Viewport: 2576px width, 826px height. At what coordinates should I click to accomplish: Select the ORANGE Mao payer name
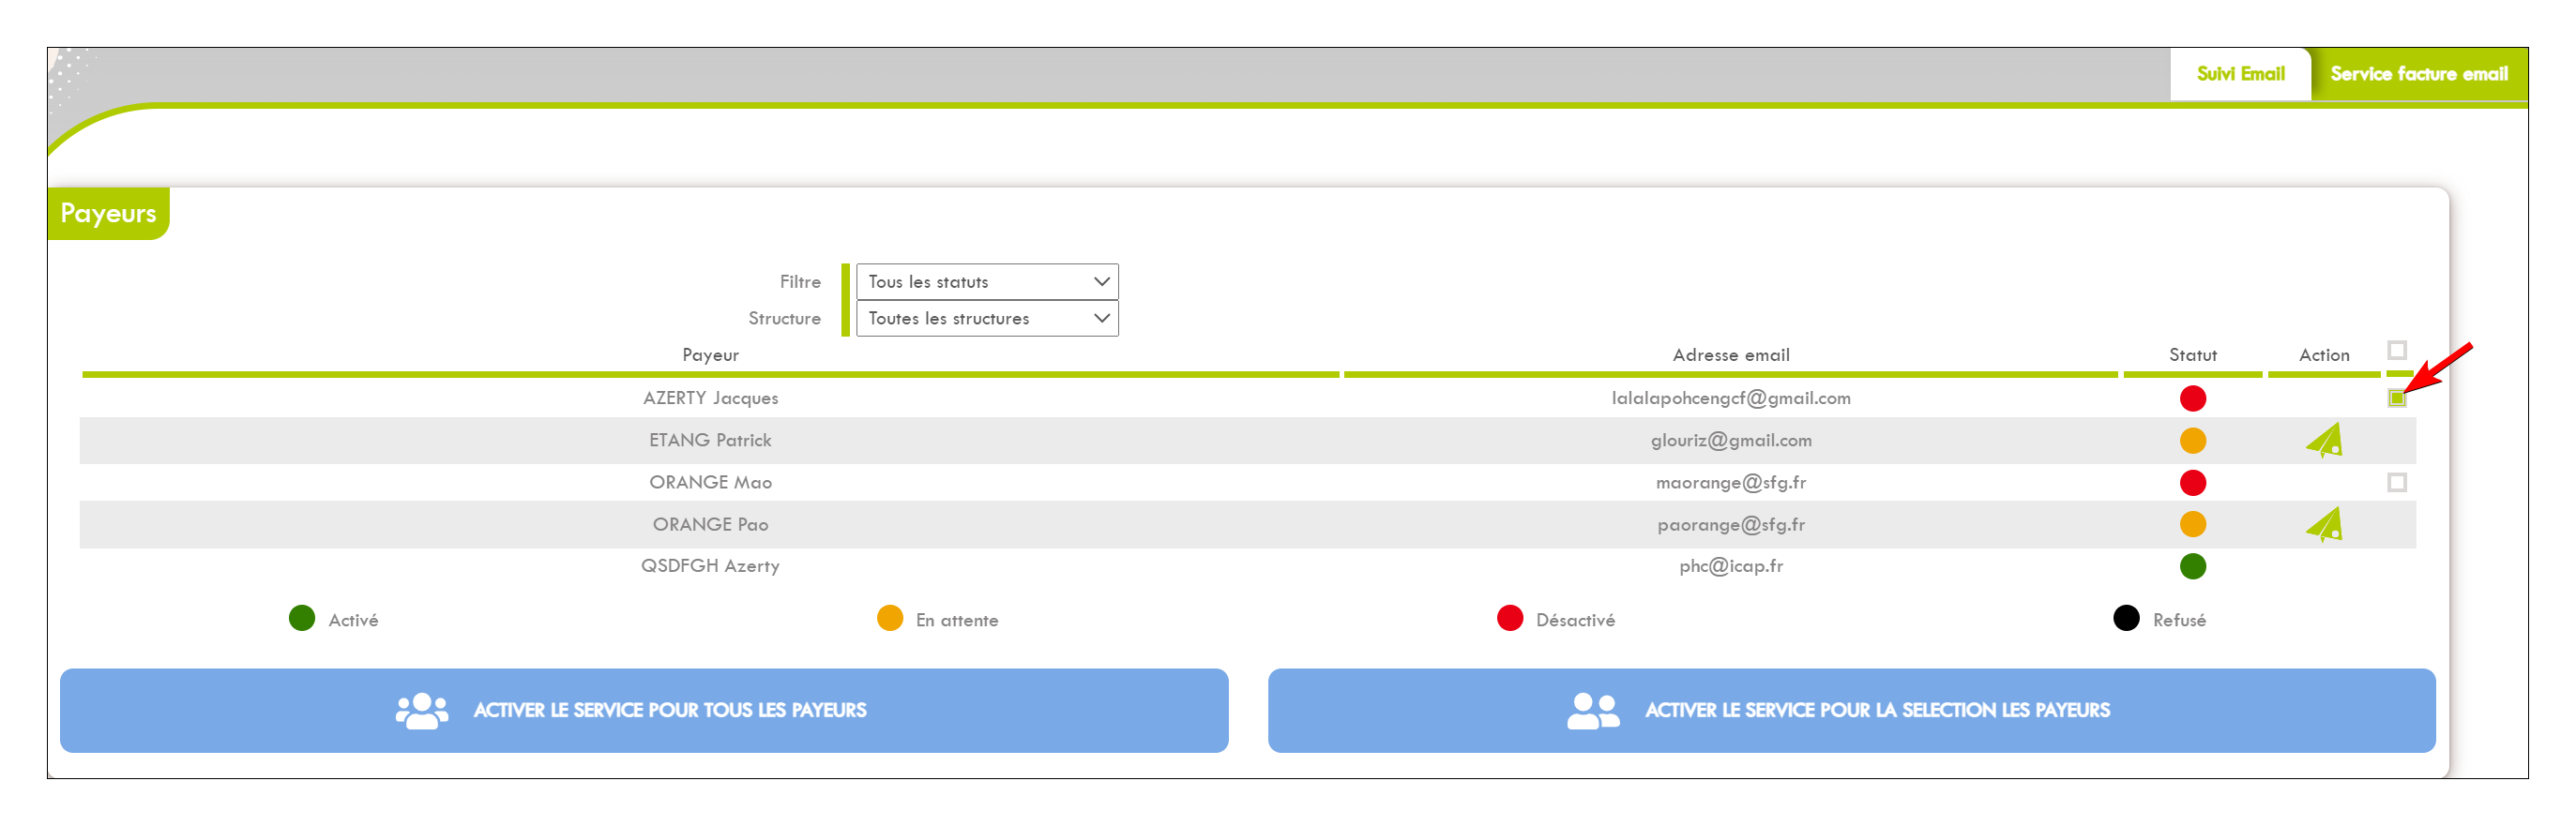[x=710, y=482]
